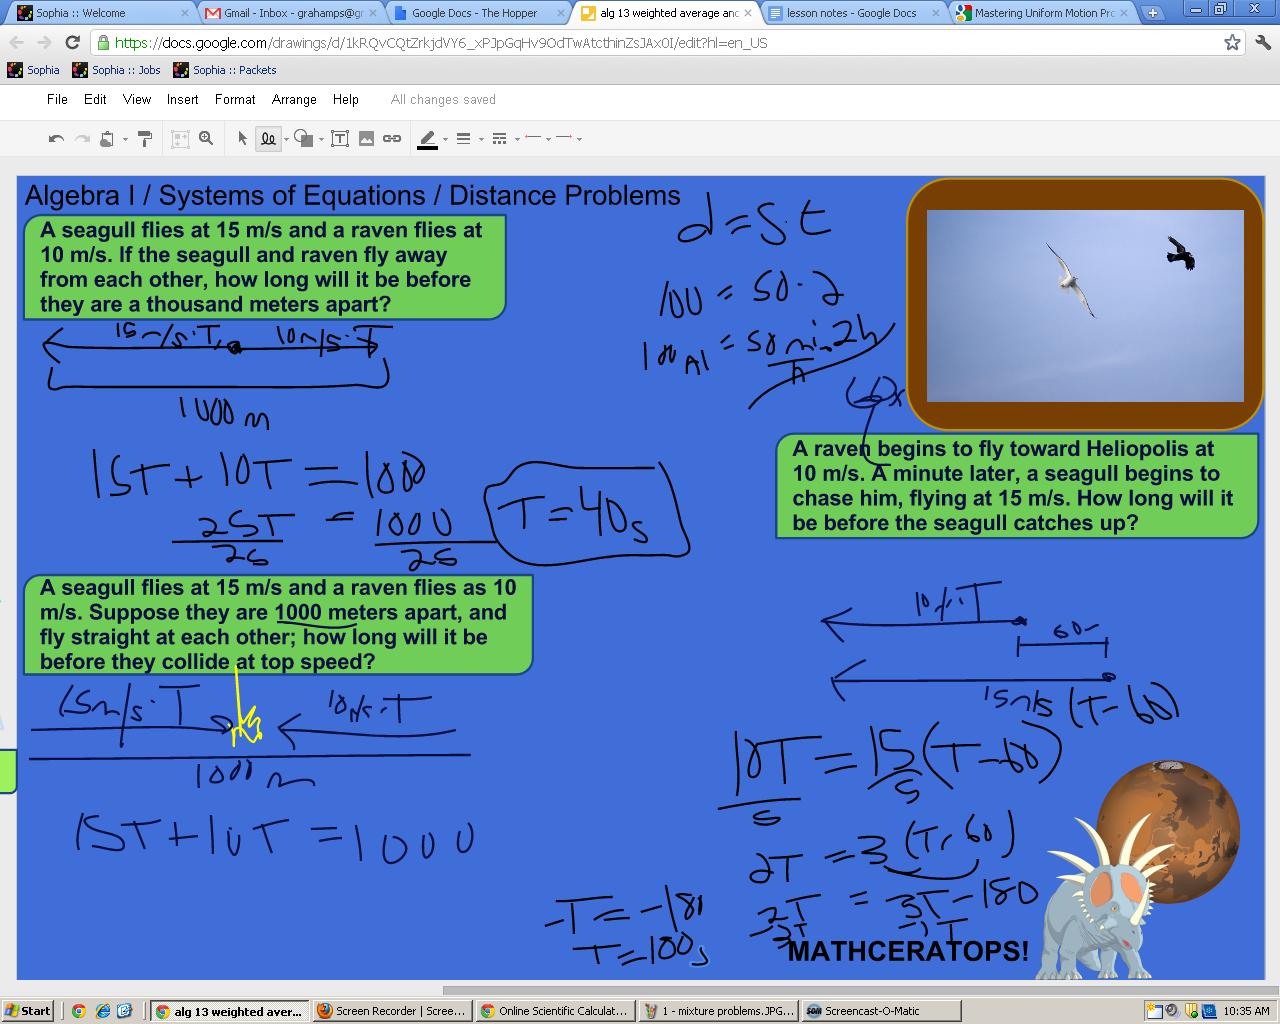Select the paint format tool
This screenshot has width=1280, height=1024.
[144, 138]
